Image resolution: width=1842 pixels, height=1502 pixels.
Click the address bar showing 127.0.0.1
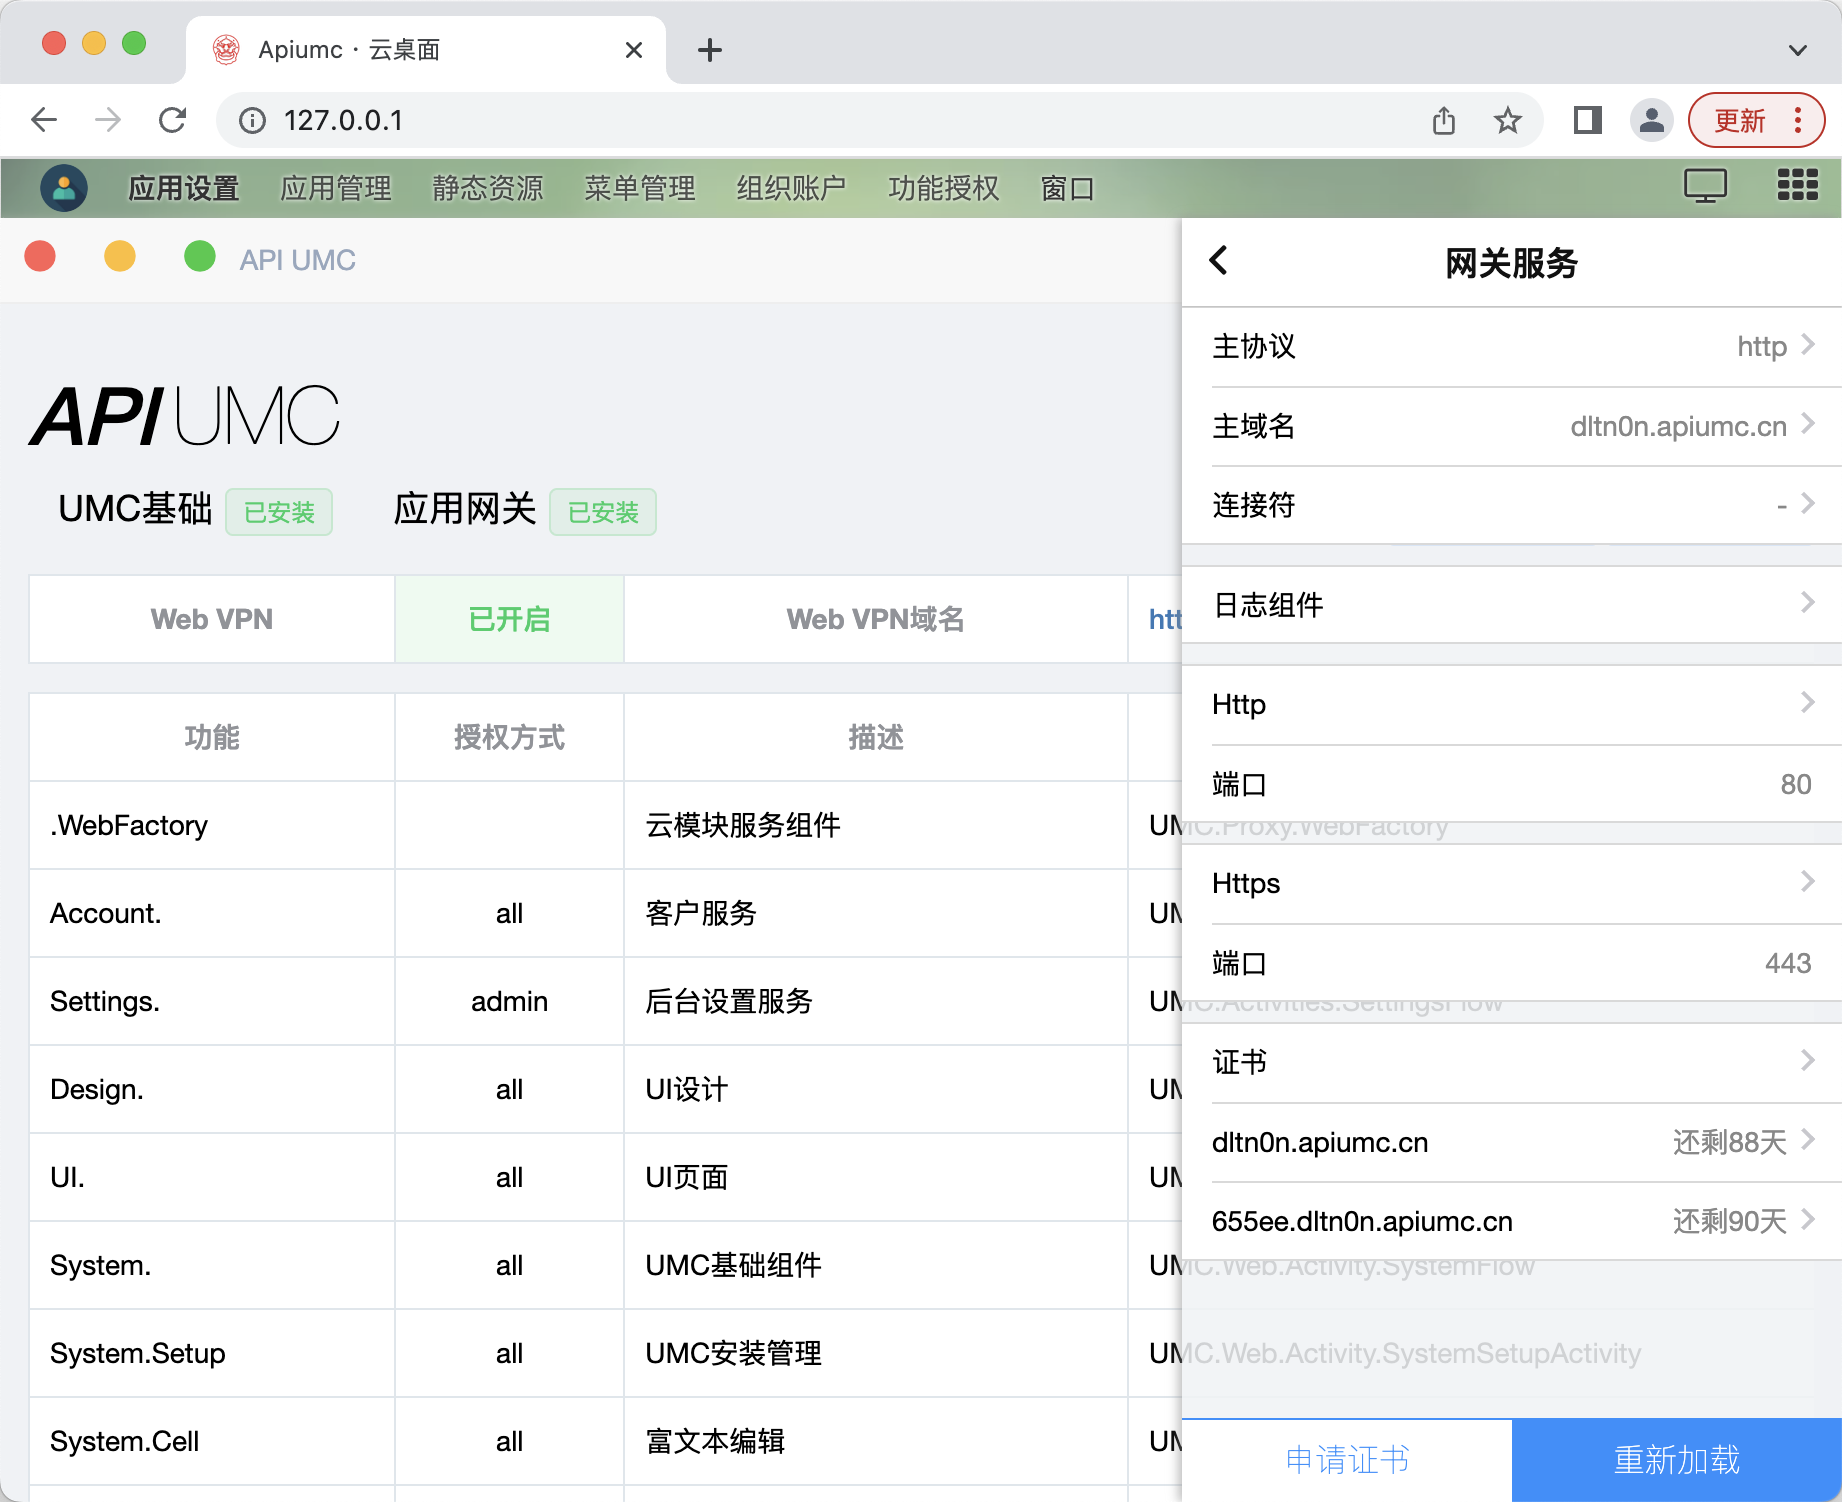[800, 121]
